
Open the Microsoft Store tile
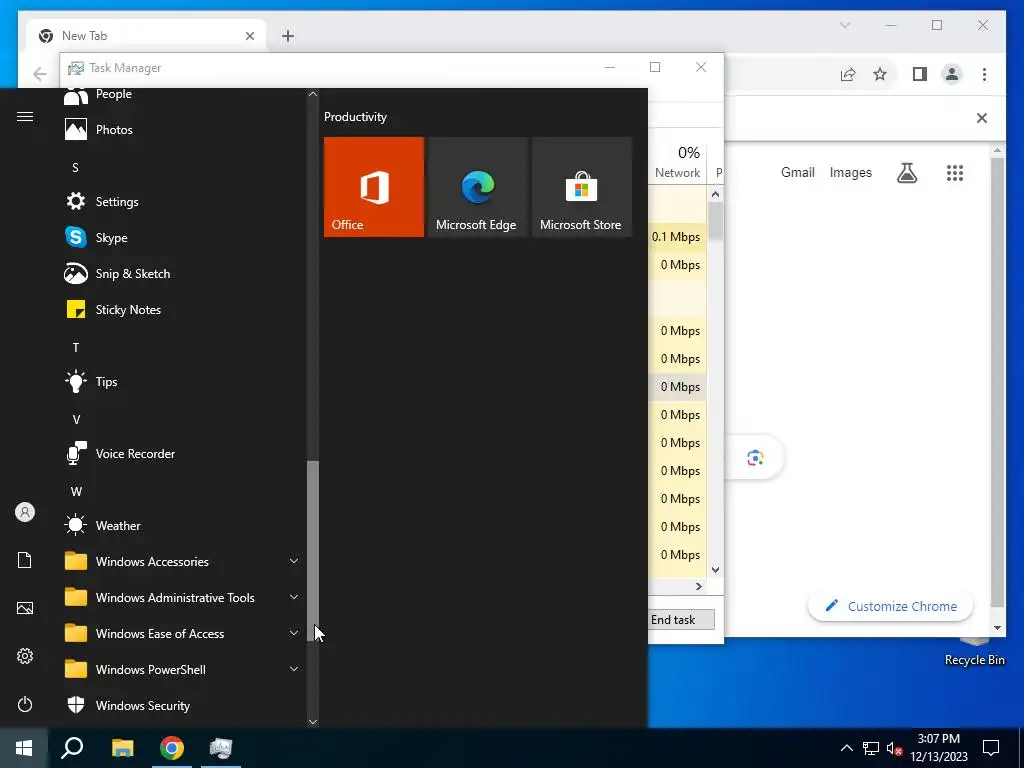[582, 187]
